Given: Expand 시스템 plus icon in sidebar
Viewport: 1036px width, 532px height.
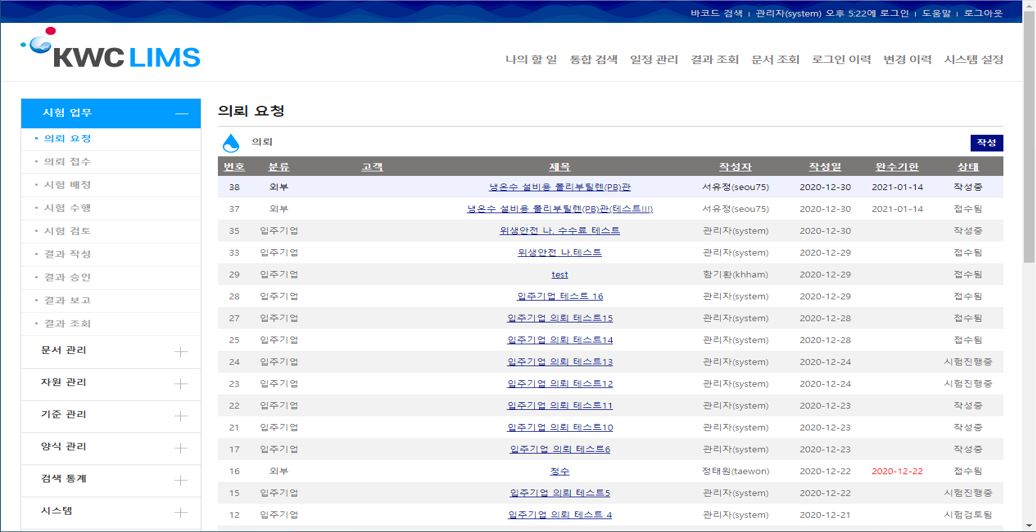Looking at the screenshot, I should pyautogui.click(x=181, y=512).
